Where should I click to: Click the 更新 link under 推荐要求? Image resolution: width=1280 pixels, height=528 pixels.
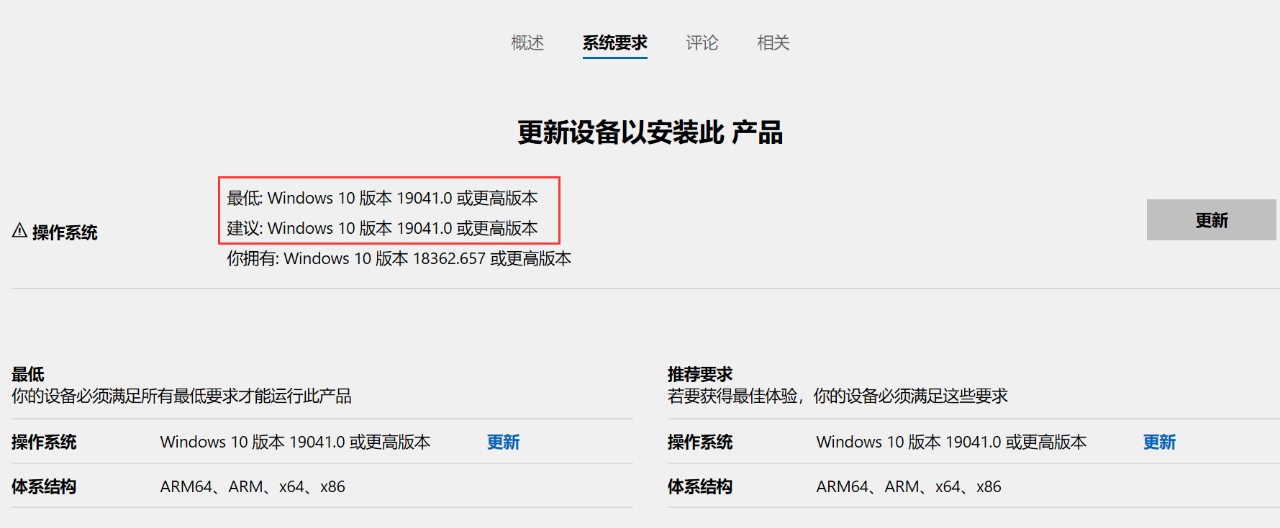(x=1159, y=442)
